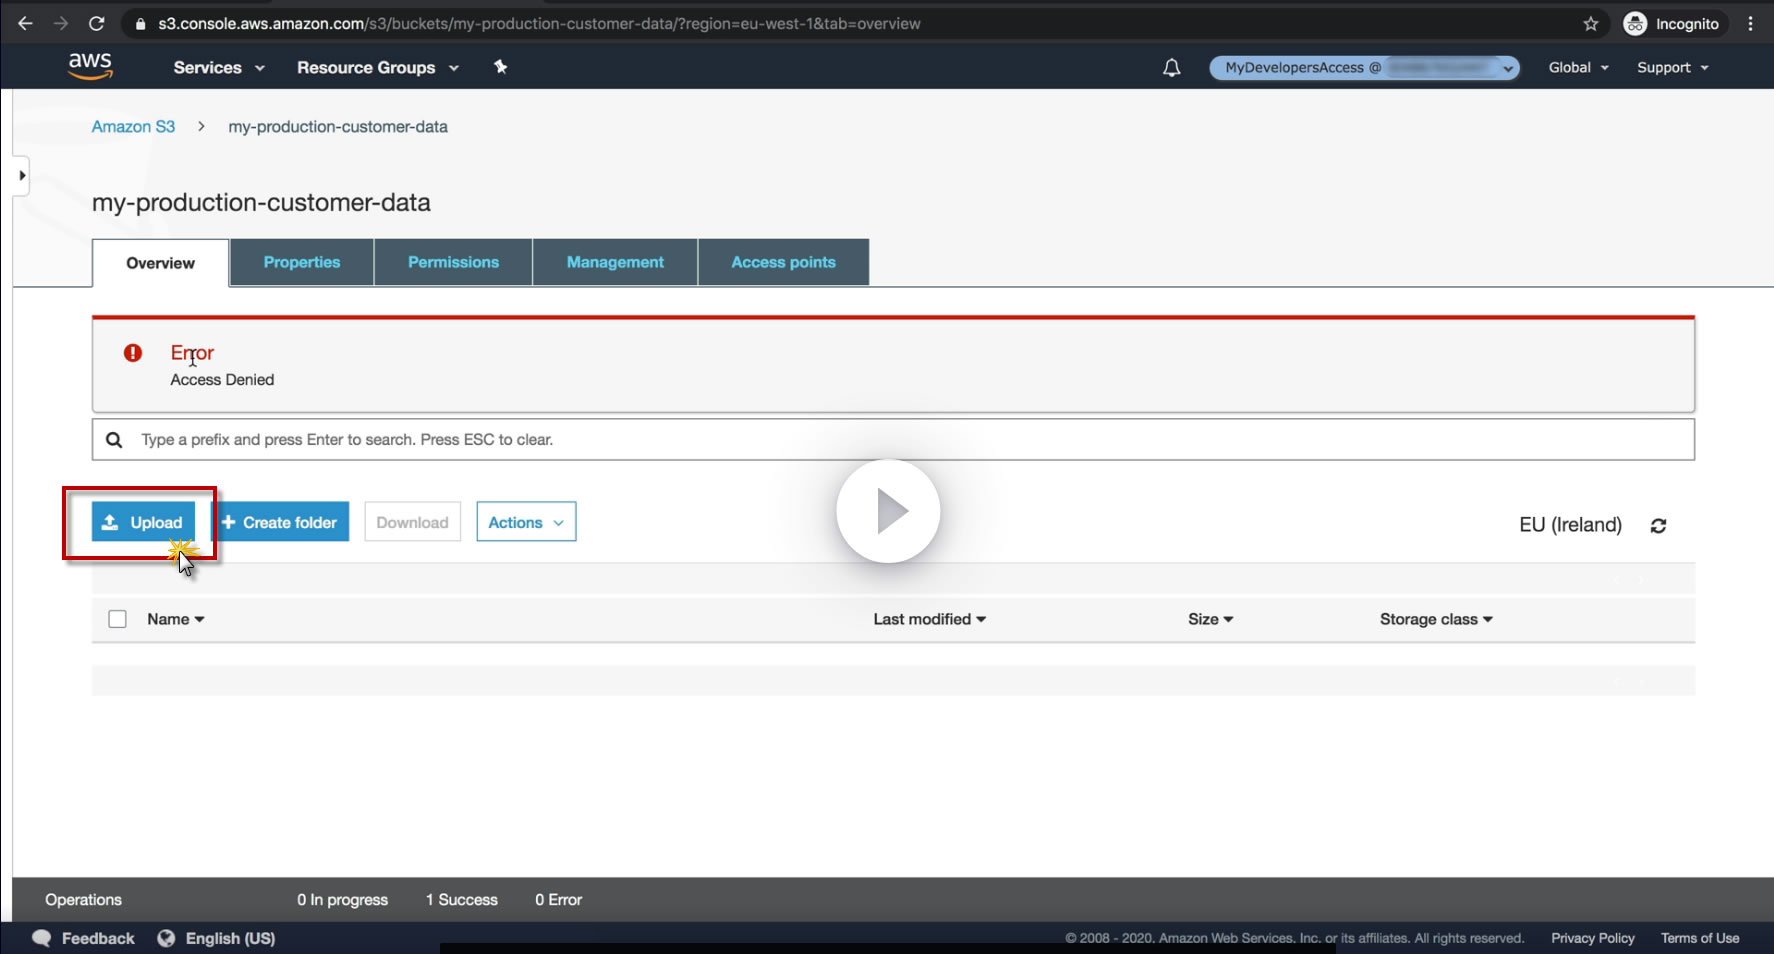This screenshot has height=954, width=1774.
Task: Open the Resource Groups dropdown
Action: [378, 67]
